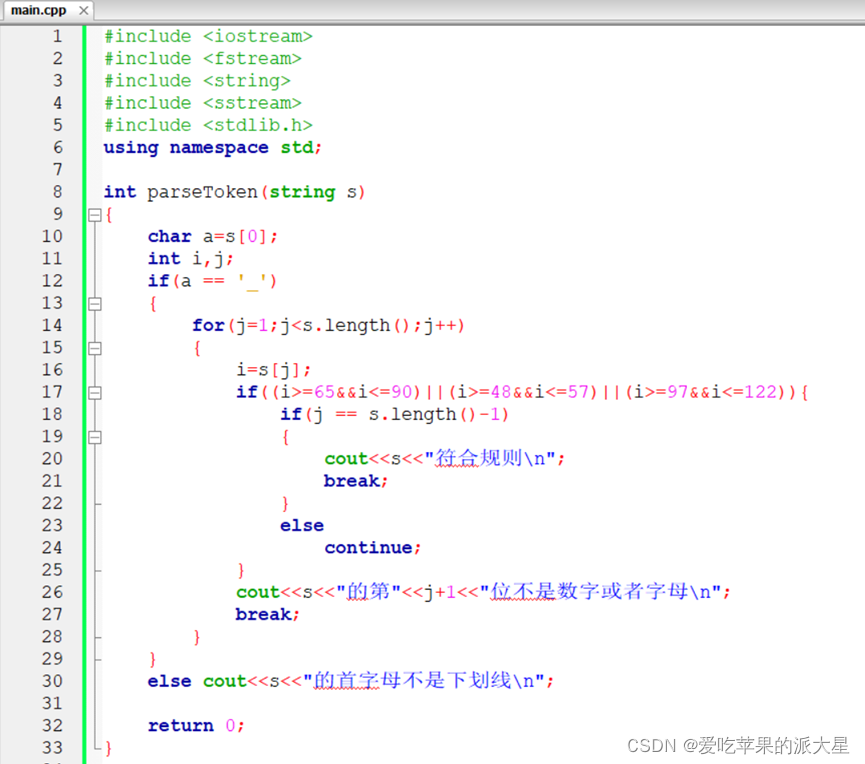Switch to the main.cpp tab

pos(40,9)
